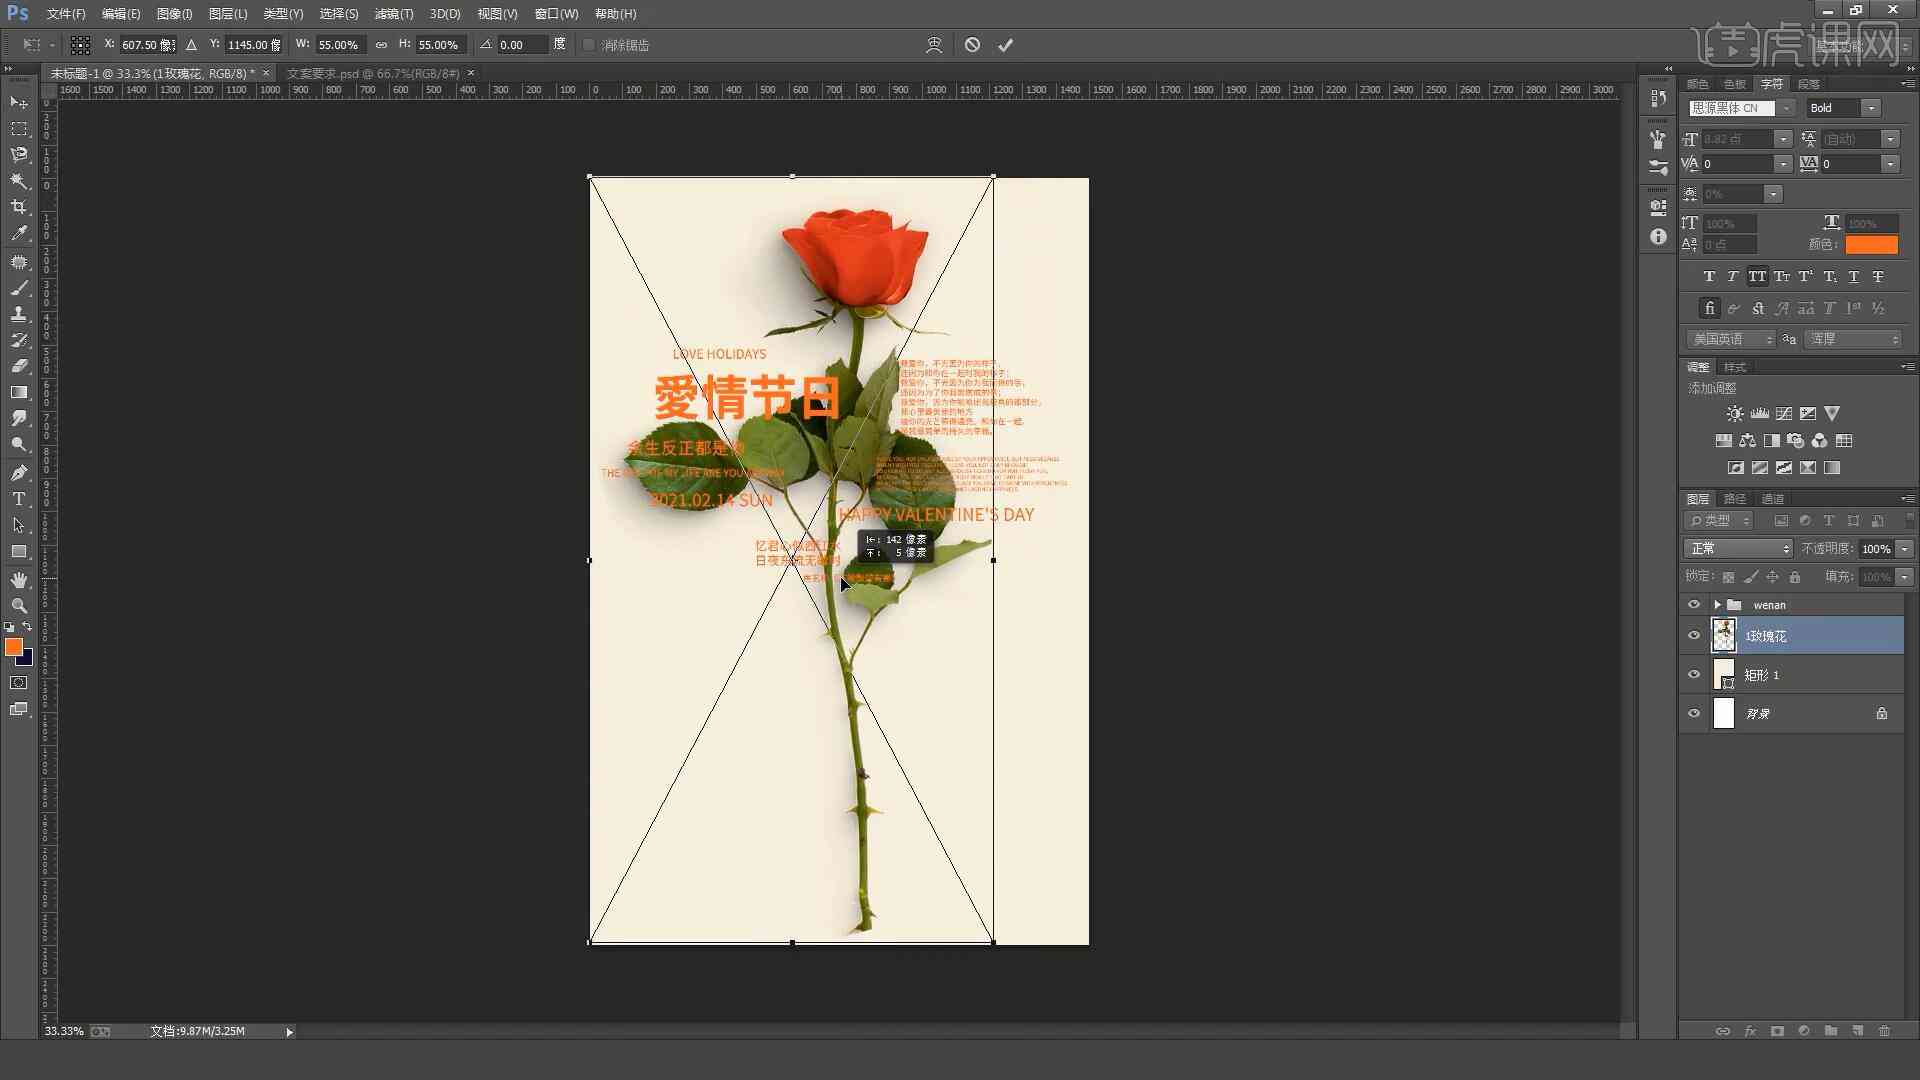This screenshot has width=1920, height=1080.
Task: Select the Zoom tool
Action: click(x=18, y=606)
